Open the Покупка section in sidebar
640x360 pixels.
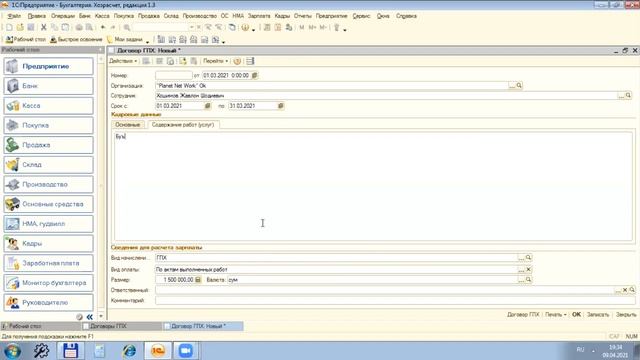click(49, 125)
